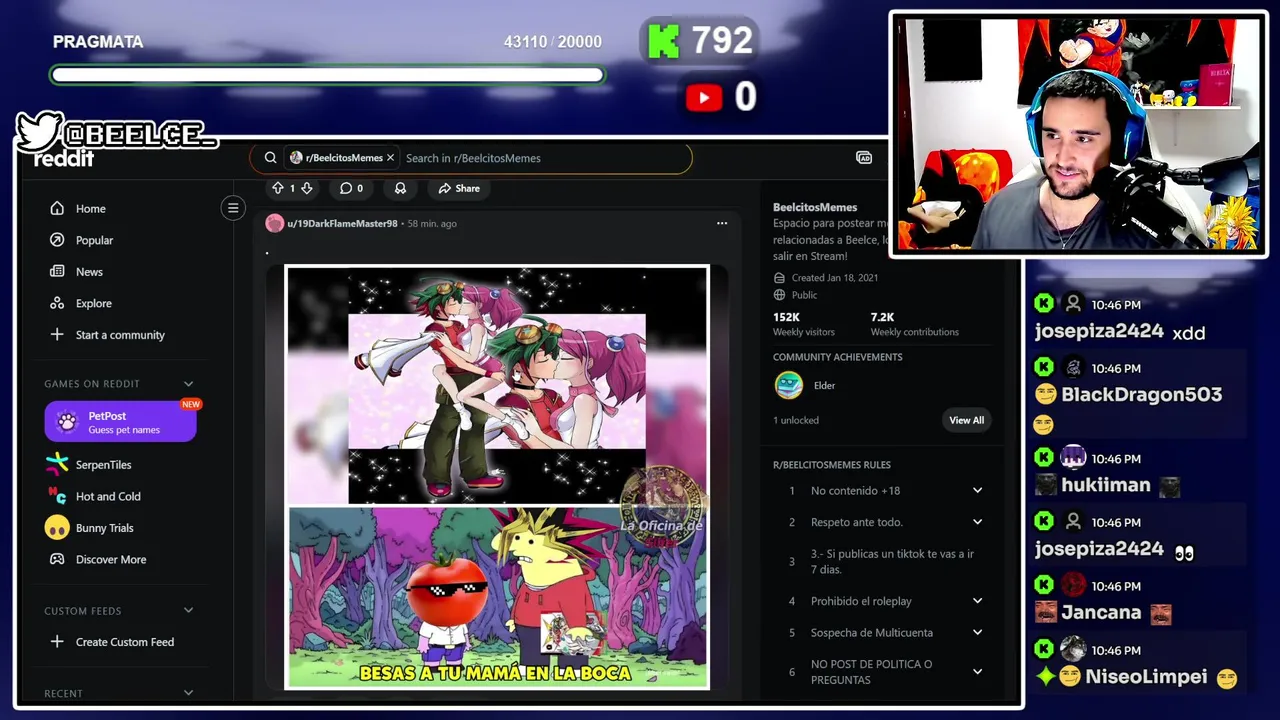Click the Explore icon
The image size is (1280, 720).
pos(57,303)
